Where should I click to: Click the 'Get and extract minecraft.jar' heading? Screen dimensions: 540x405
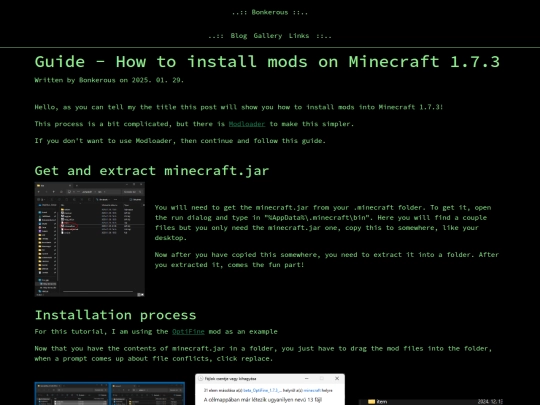tap(152, 171)
